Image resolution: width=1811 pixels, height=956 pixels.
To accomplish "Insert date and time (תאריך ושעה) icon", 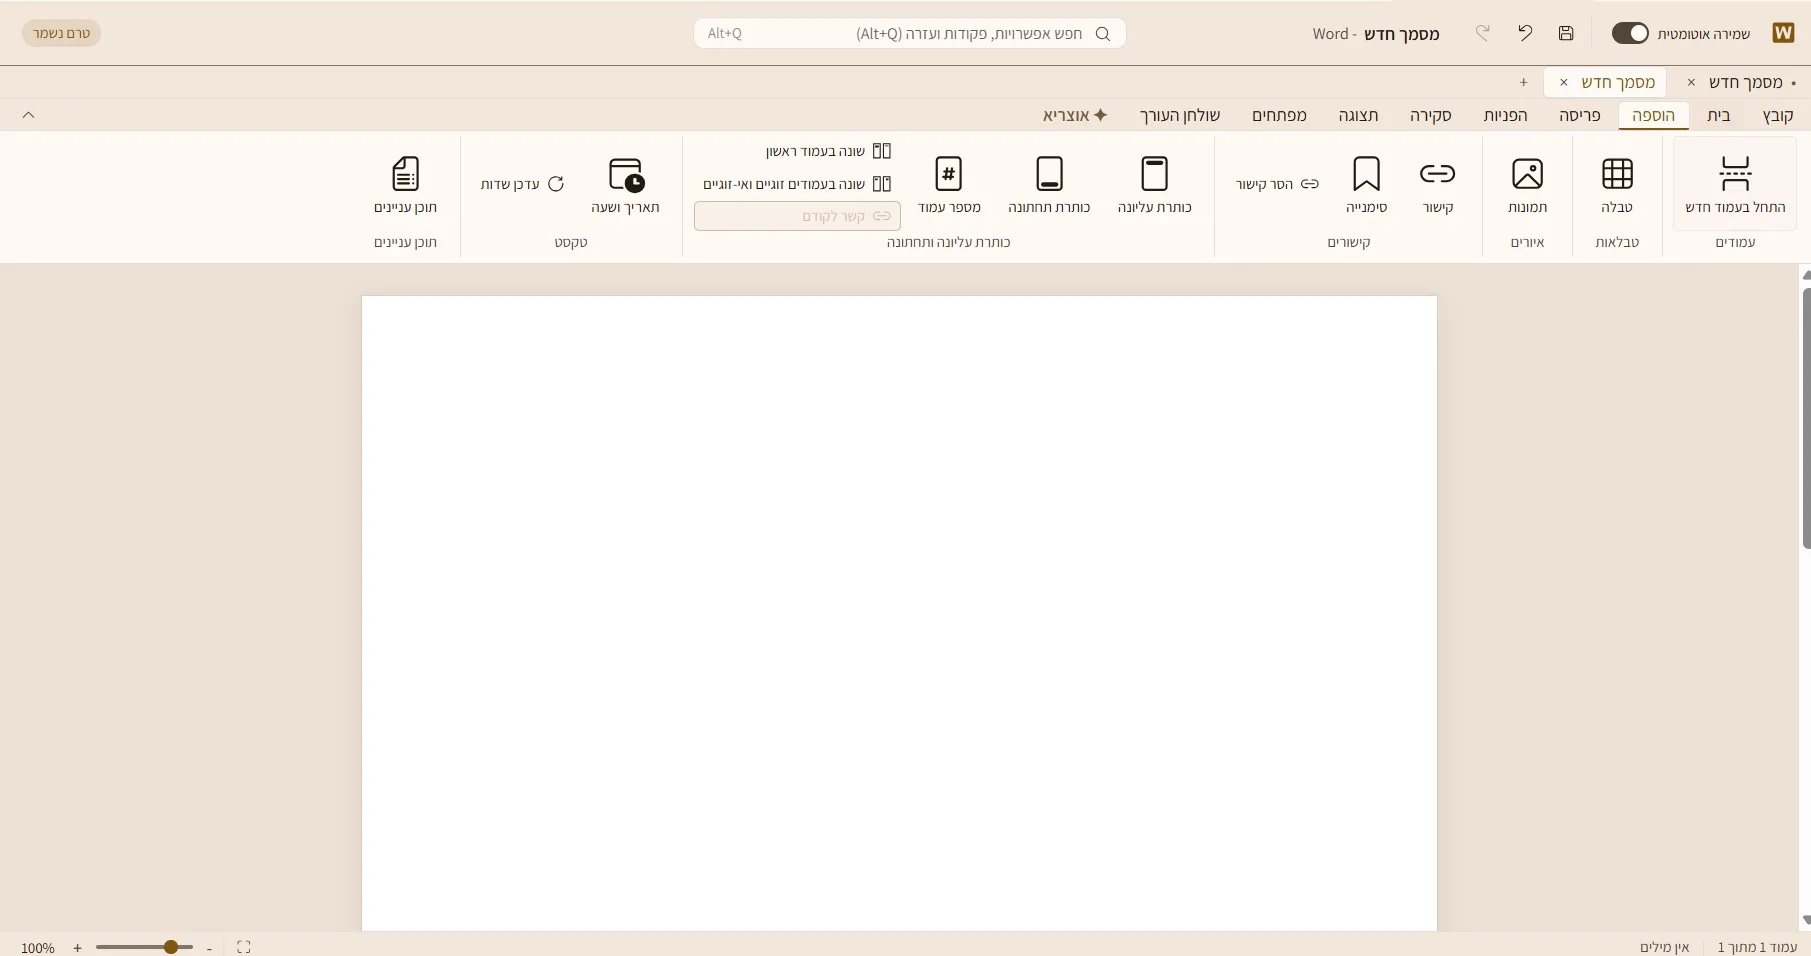I will pos(626,174).
